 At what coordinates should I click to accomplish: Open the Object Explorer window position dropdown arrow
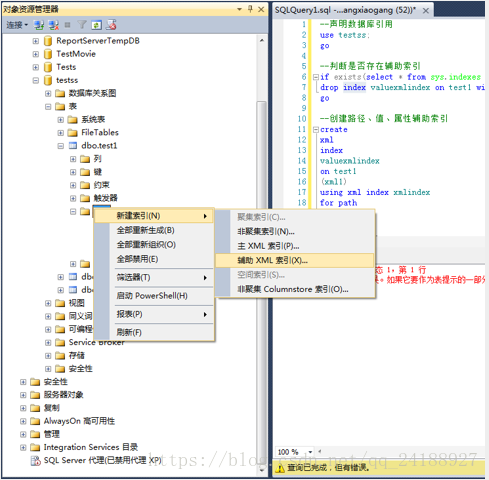239,9
